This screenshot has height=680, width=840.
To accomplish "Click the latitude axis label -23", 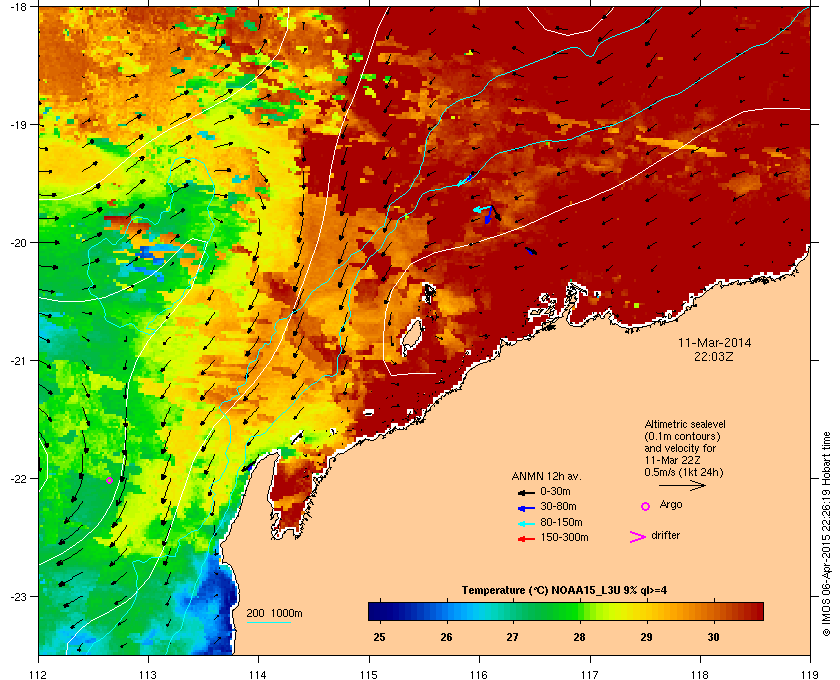I will (x=18, y=596).
